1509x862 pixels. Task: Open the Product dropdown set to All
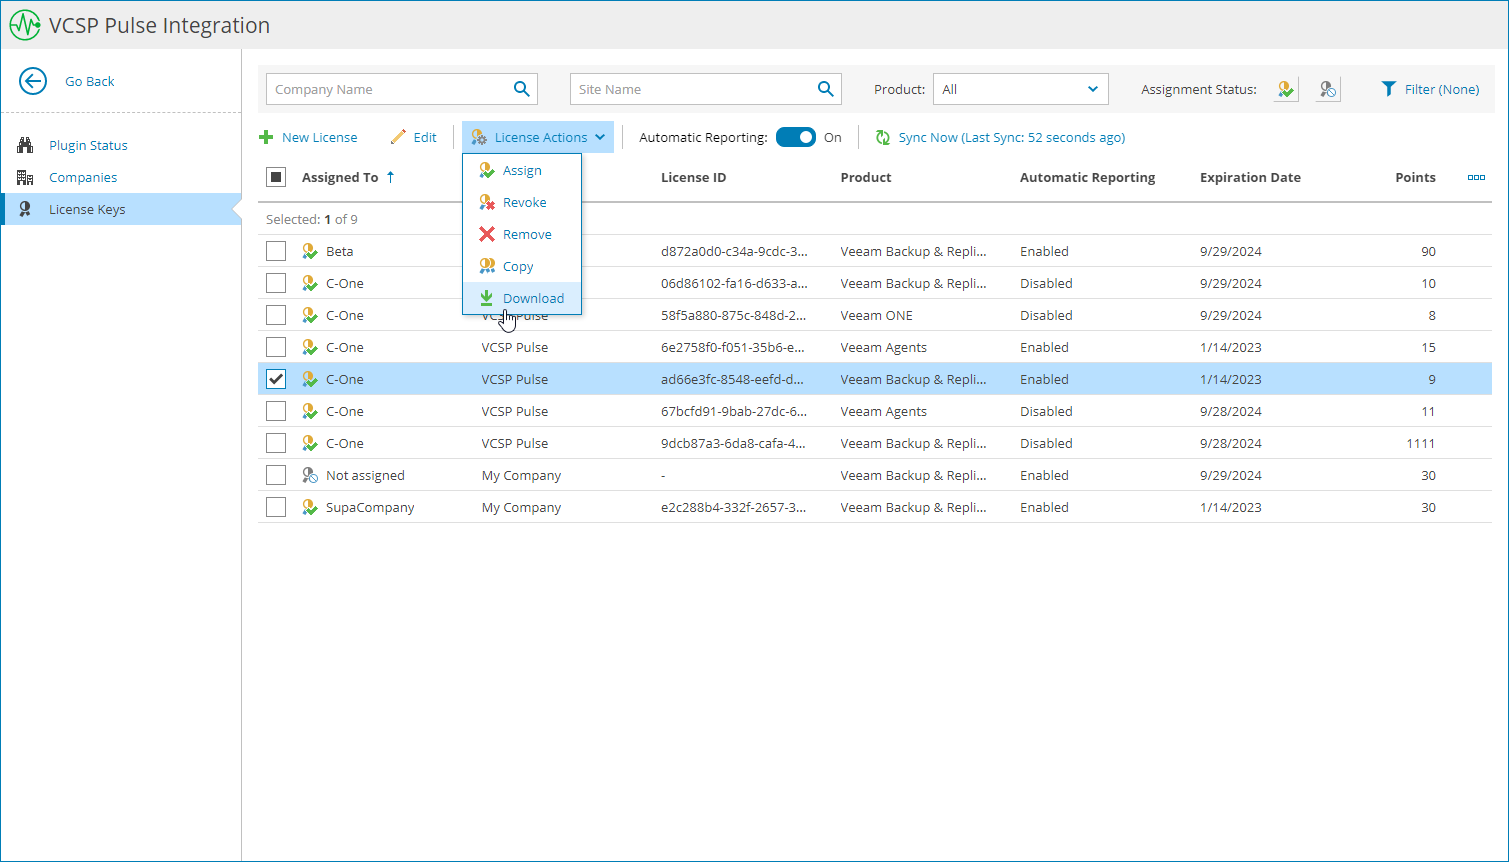click(1020, 89)
